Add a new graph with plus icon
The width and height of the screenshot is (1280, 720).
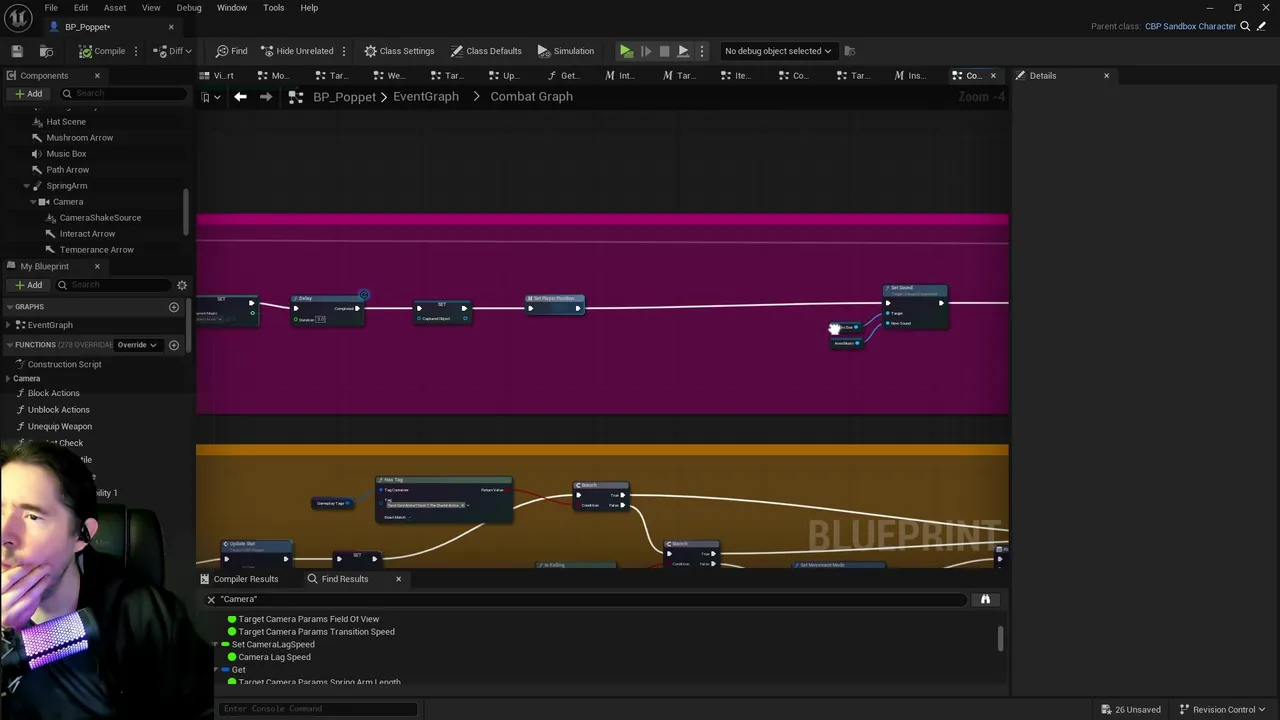tap(174, 307)
